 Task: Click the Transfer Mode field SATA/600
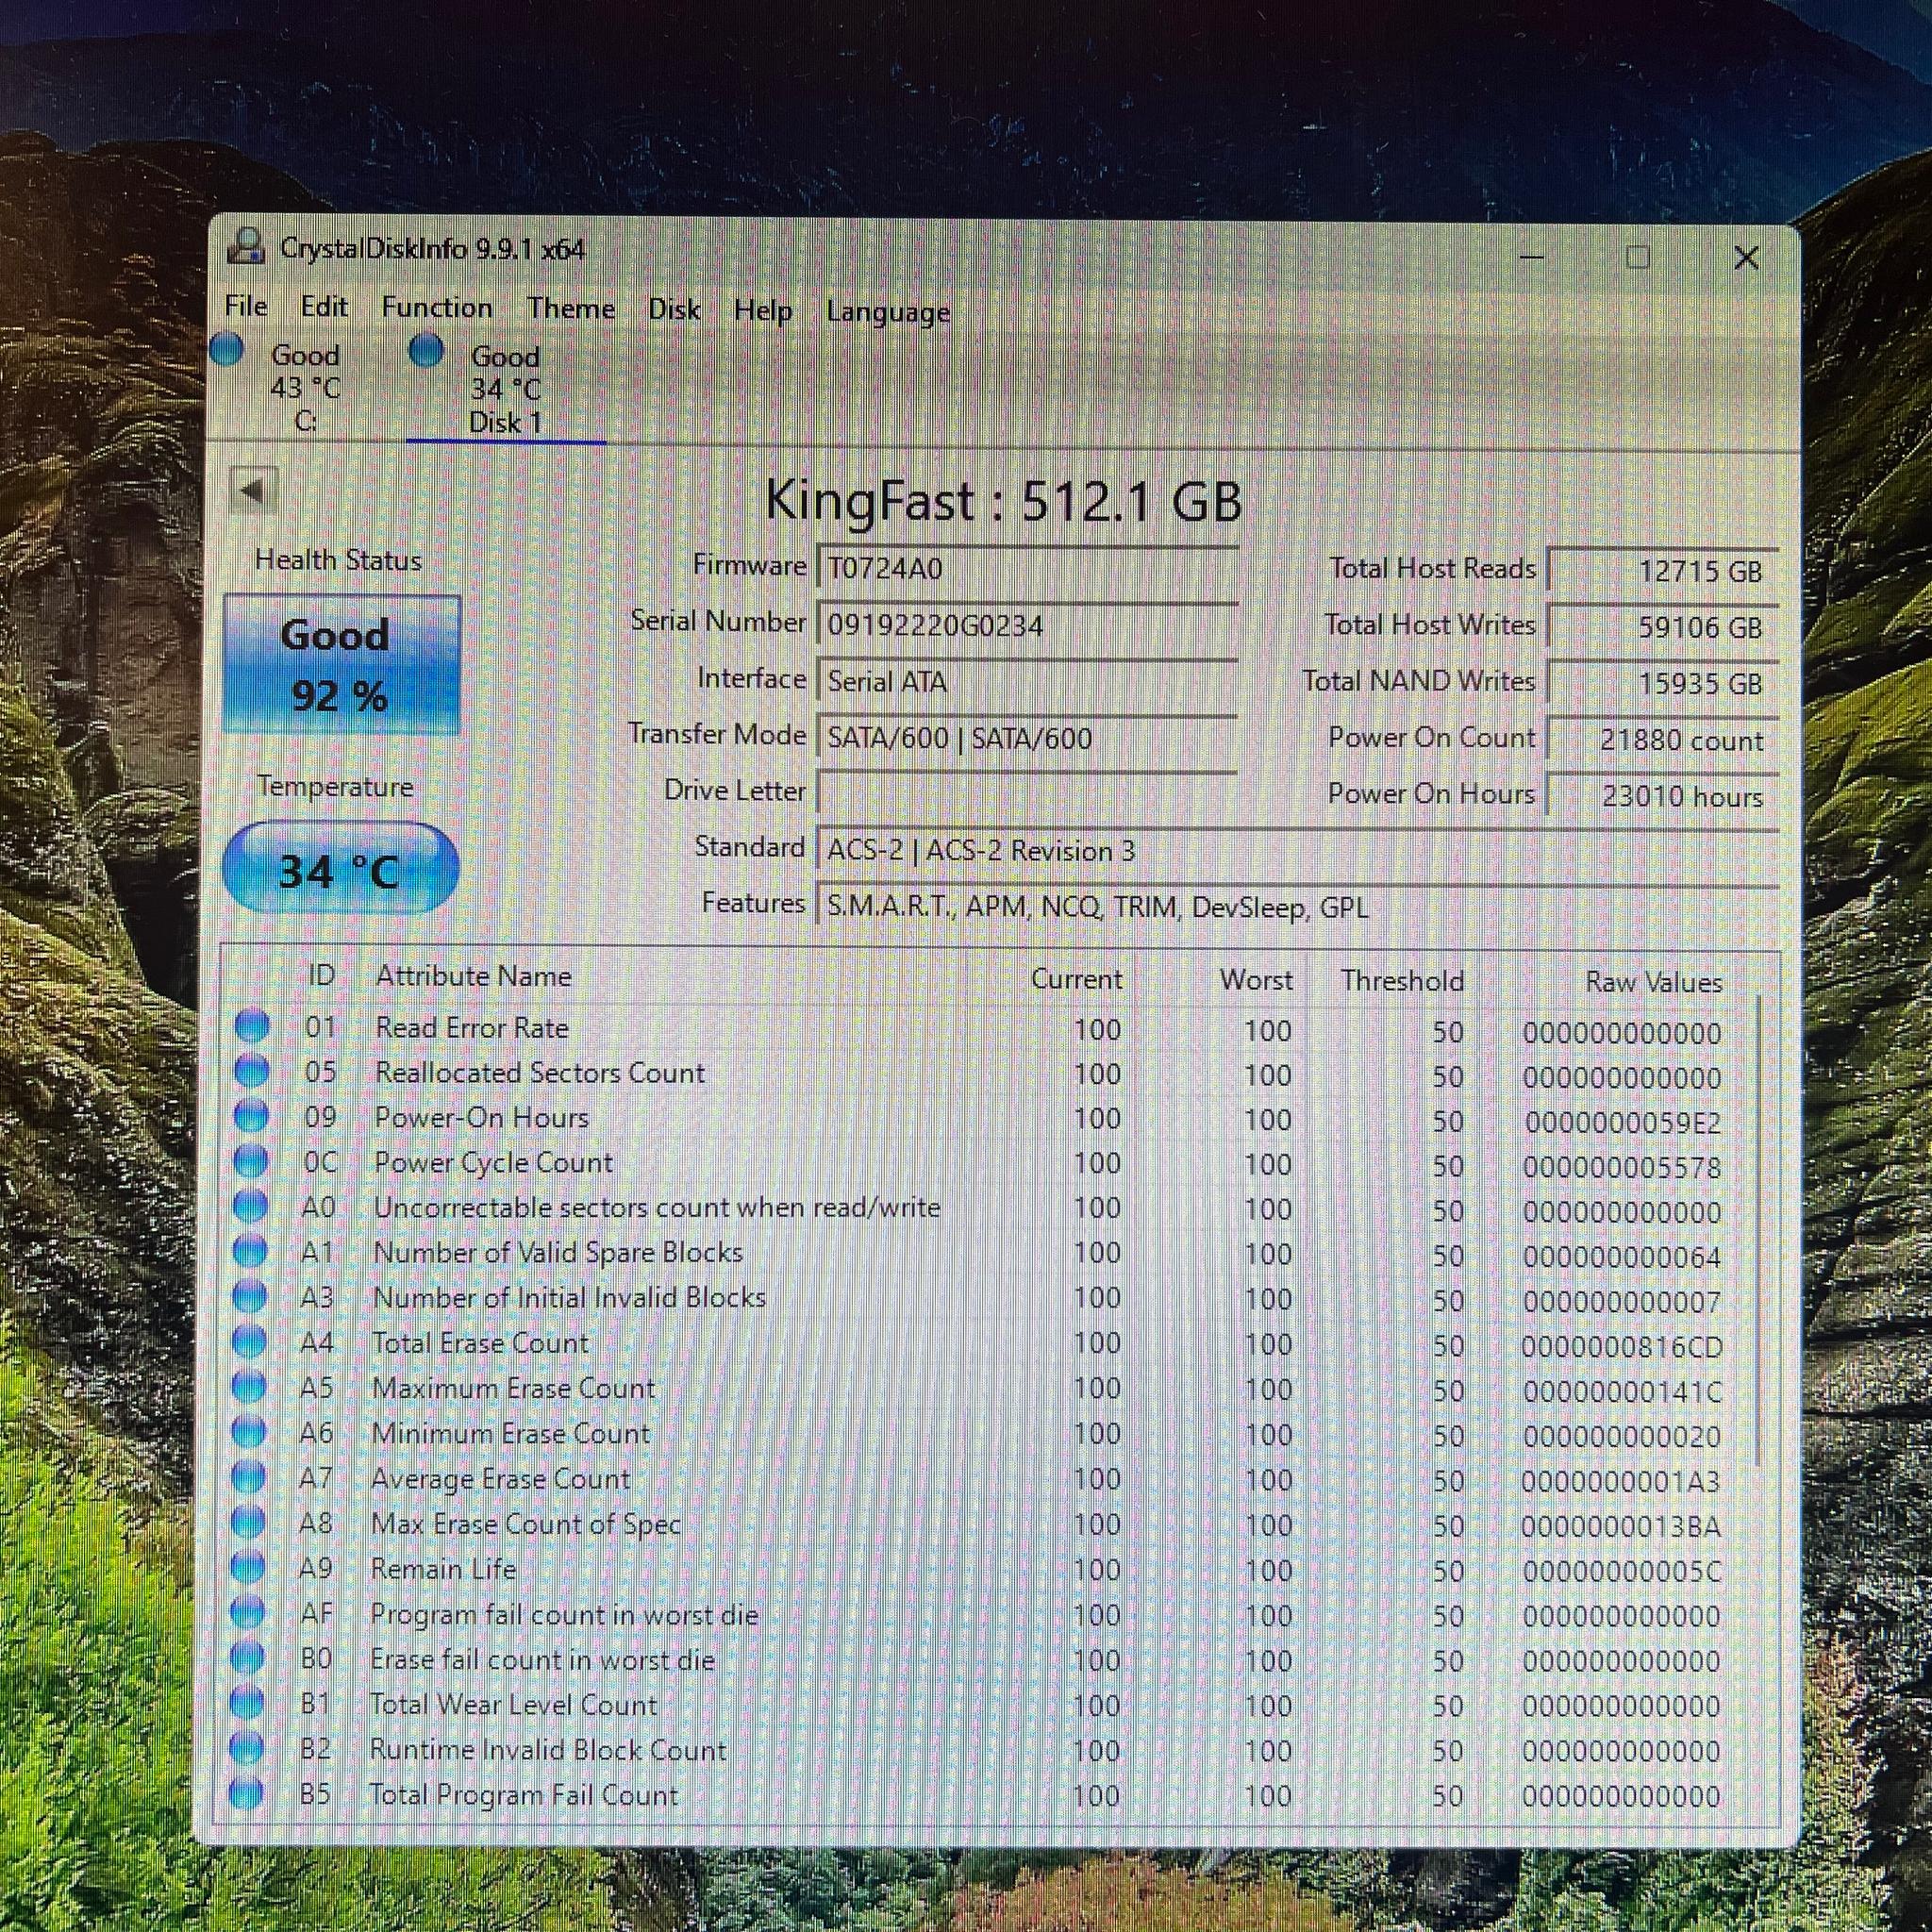1027,738
